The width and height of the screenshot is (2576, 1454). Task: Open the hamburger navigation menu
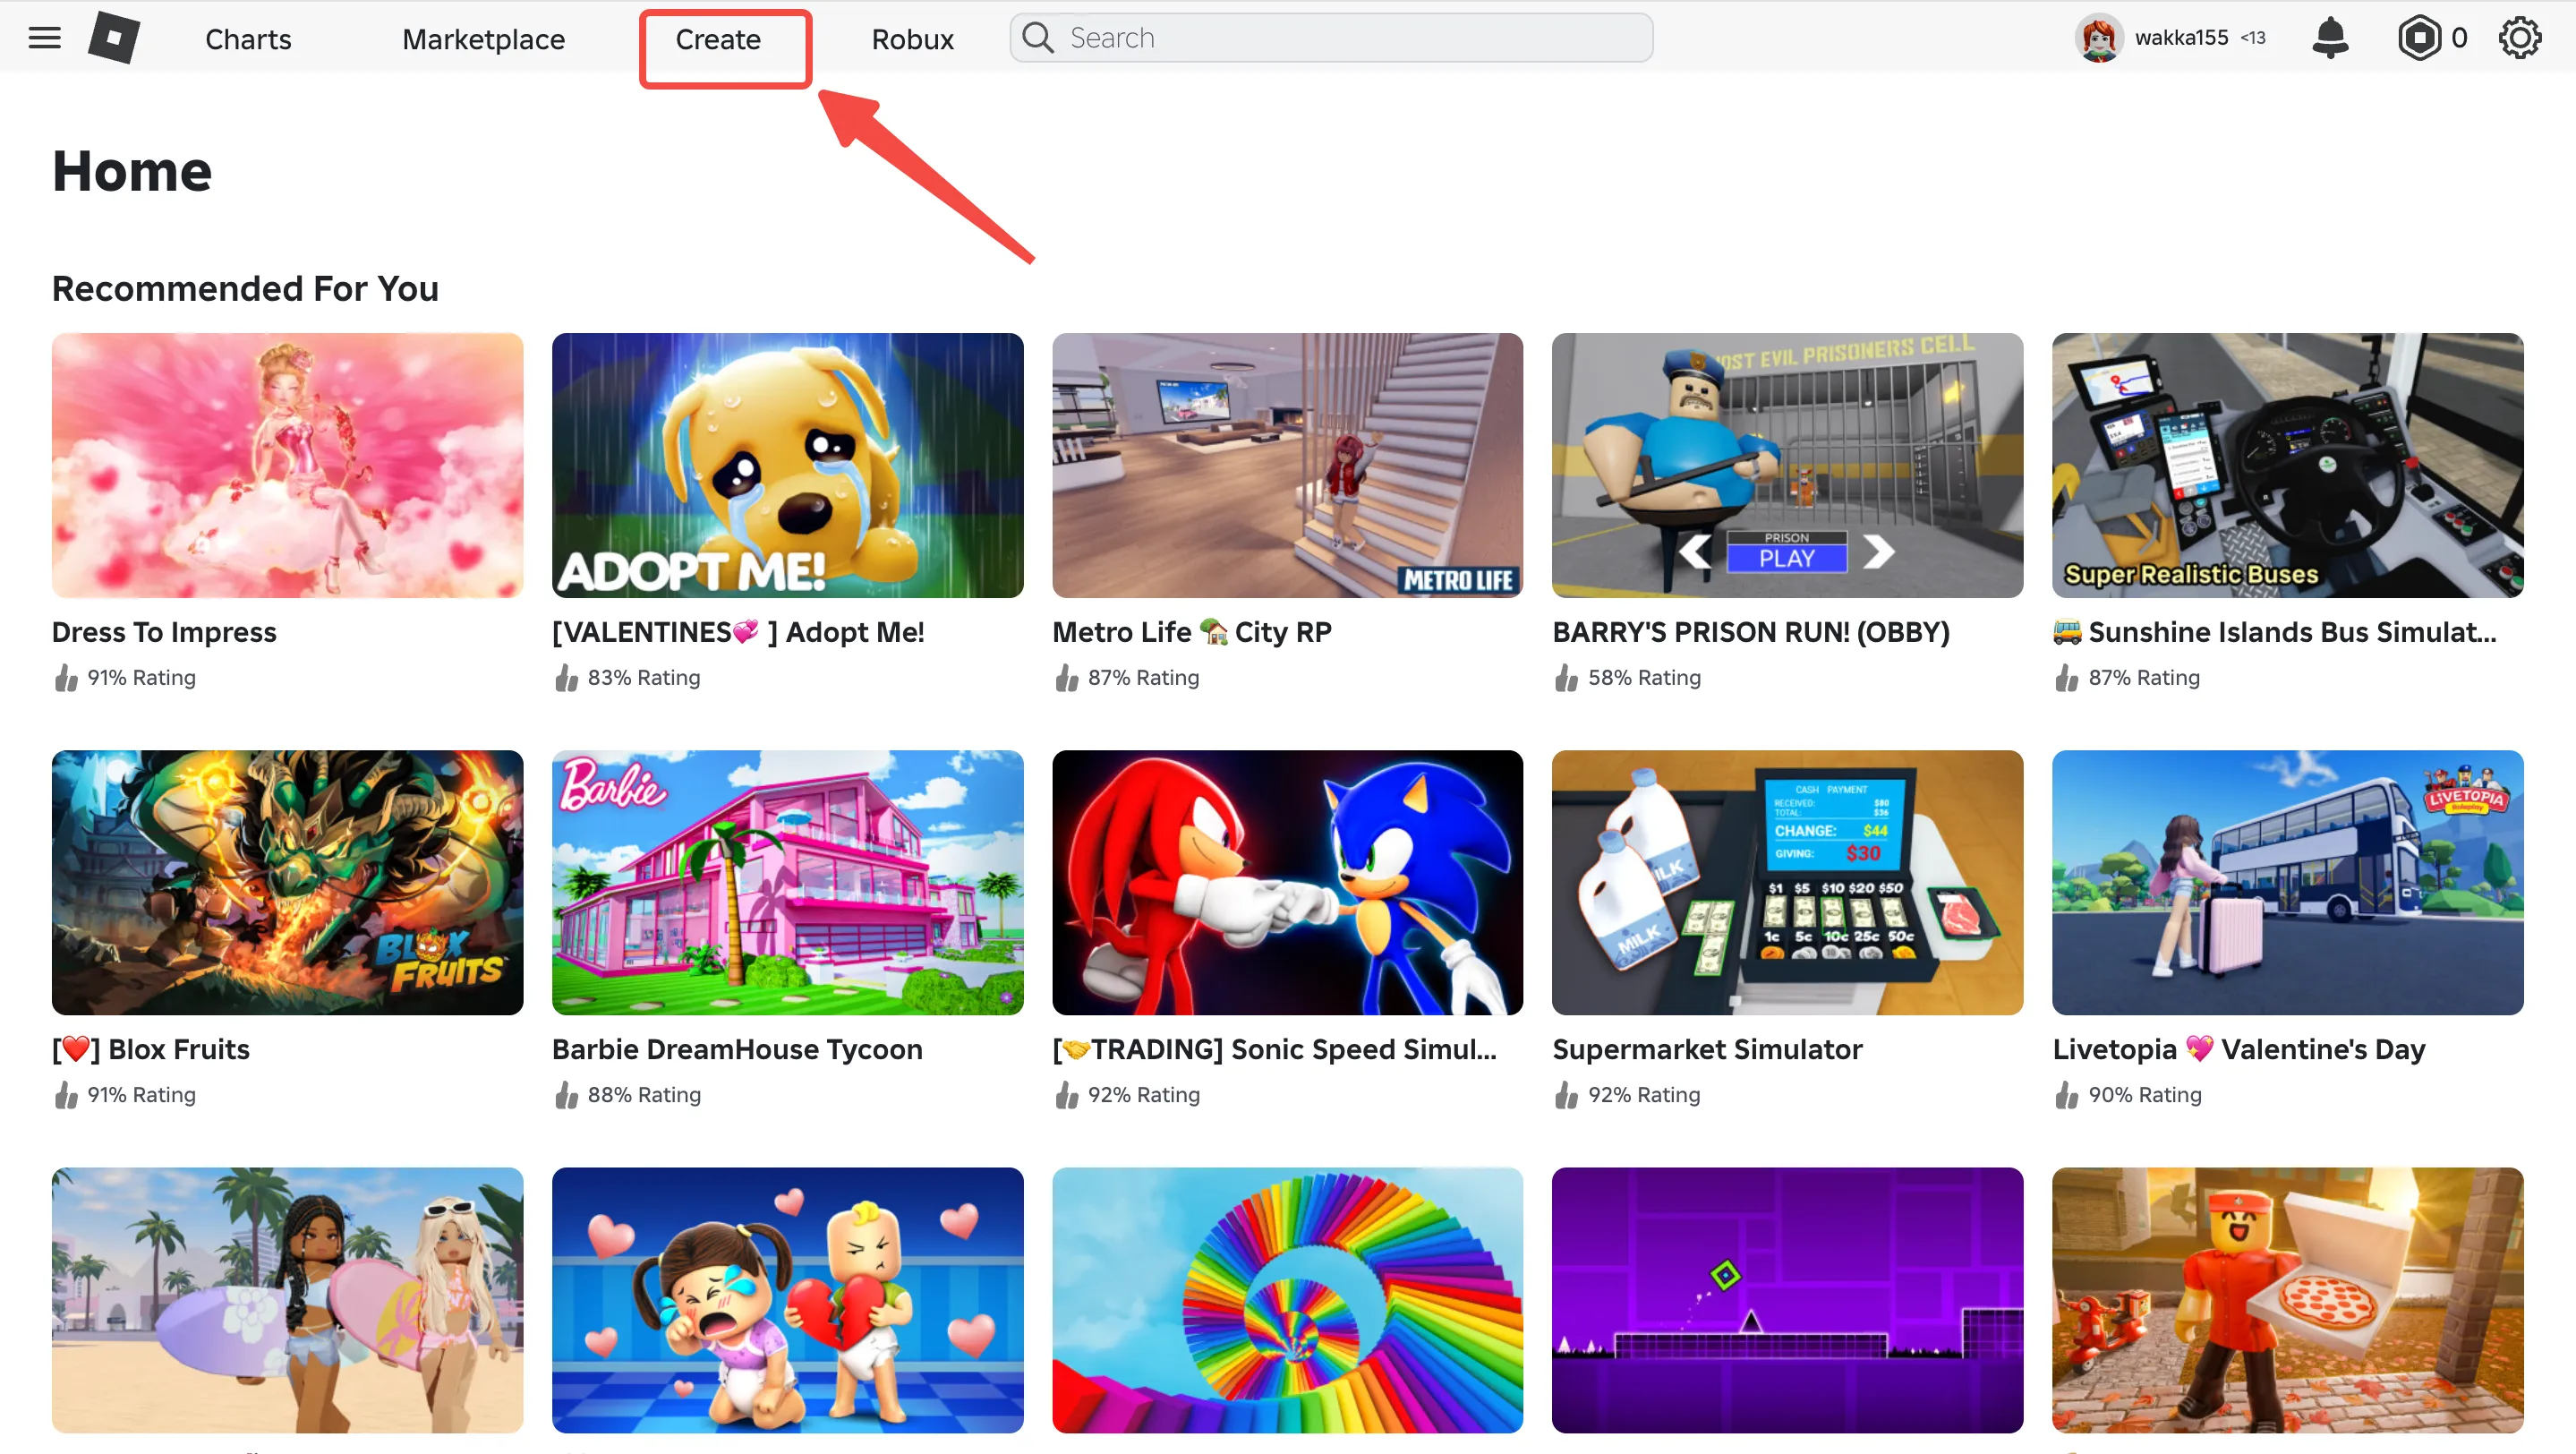pos(43,37)
